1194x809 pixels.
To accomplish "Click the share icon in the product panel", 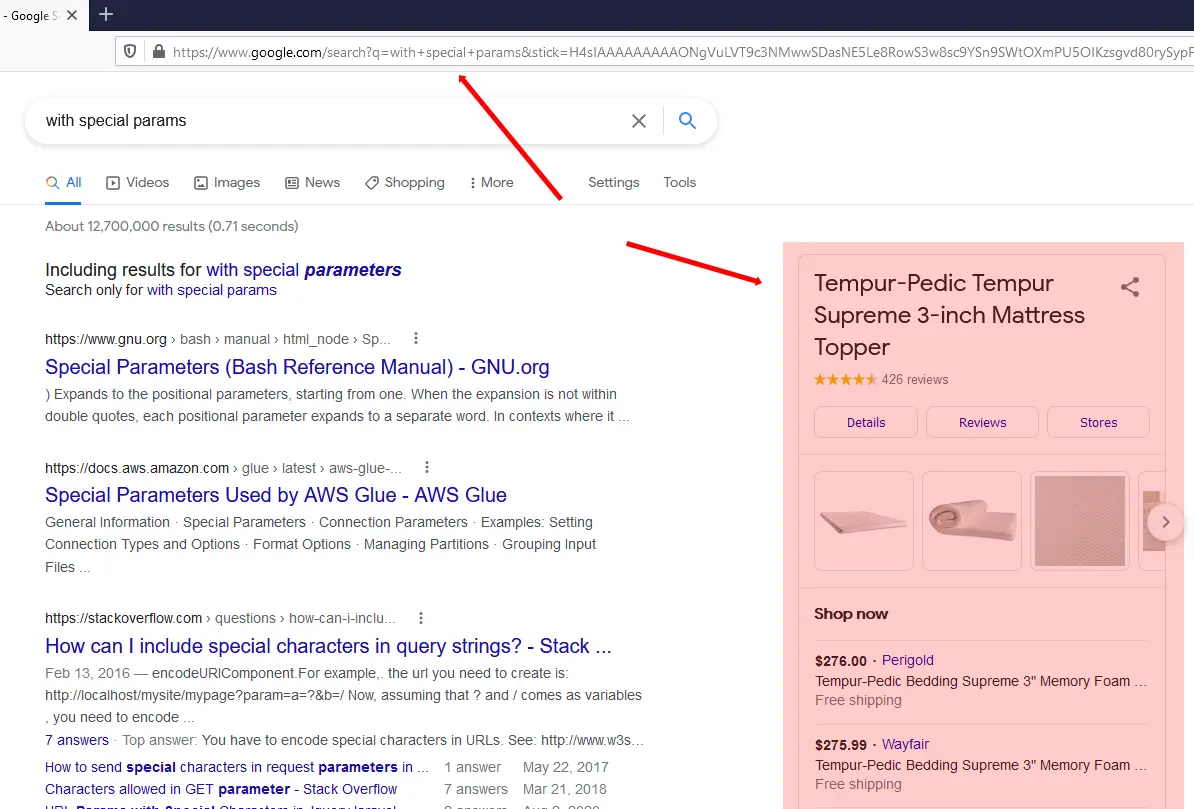I will tap(1130, 287).
